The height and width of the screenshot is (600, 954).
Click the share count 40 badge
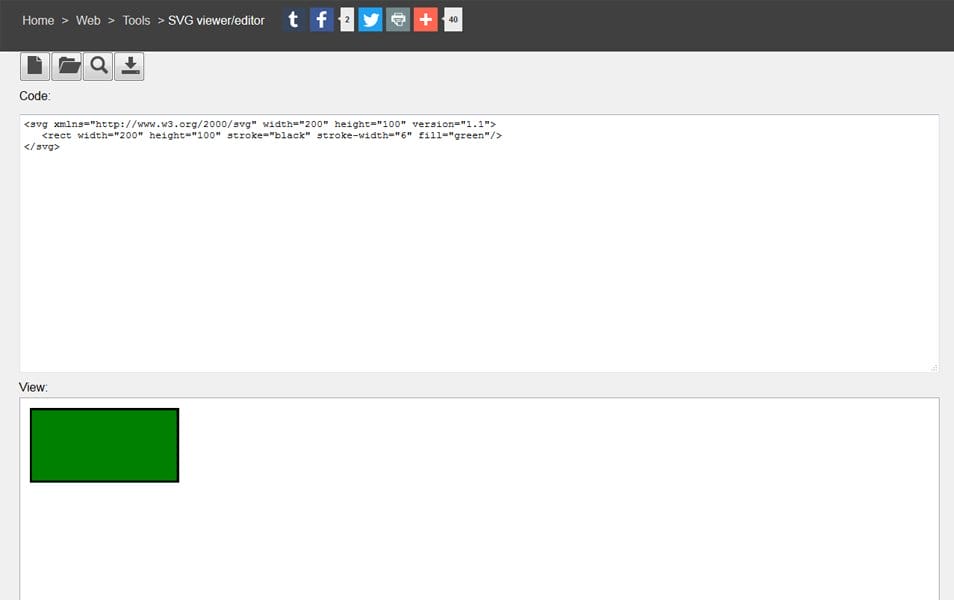click(453, 19)
